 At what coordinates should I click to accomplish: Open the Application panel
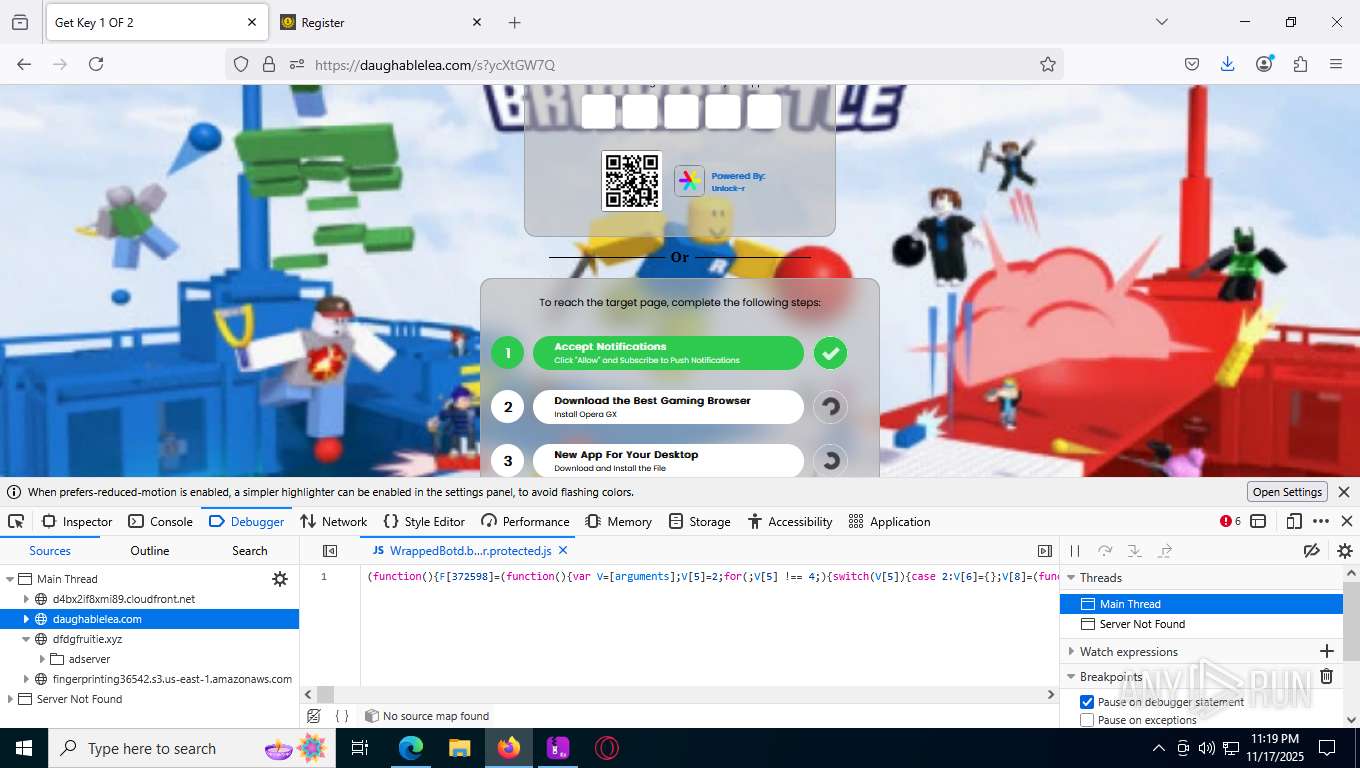(x=889, y=521)
